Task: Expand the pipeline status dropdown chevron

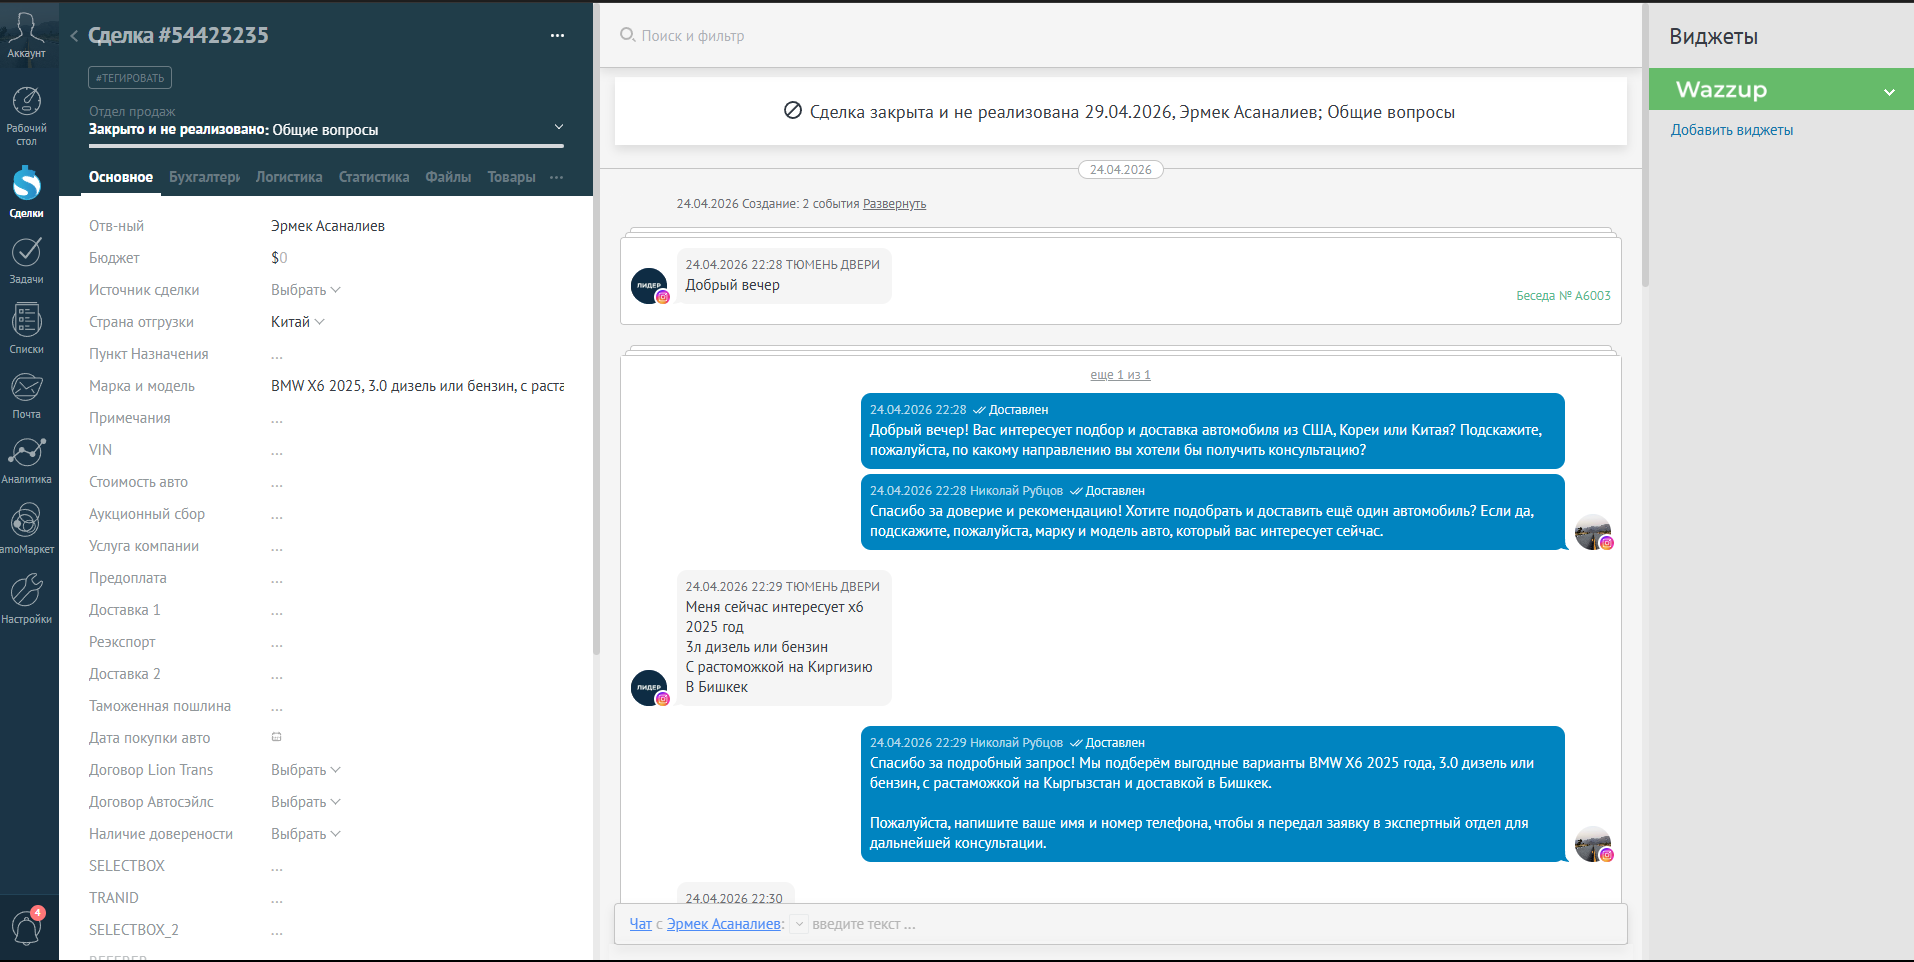Action: click(x=559, y=128)
